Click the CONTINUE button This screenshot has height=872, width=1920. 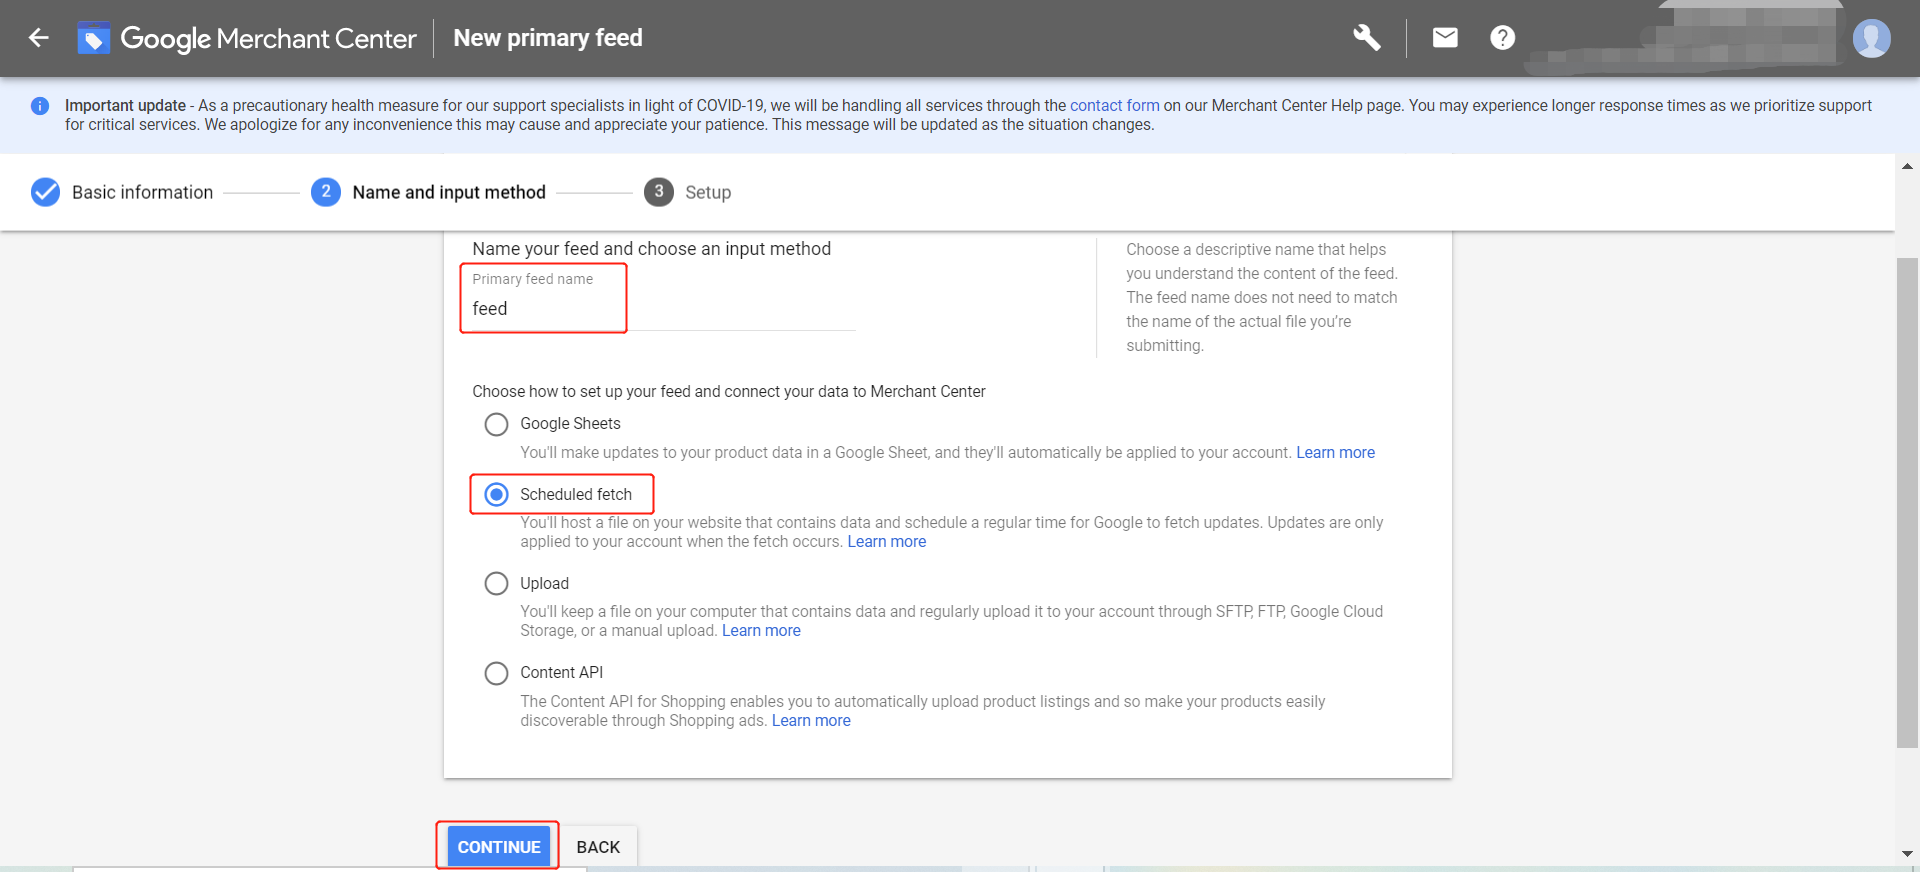click(498, 846)
